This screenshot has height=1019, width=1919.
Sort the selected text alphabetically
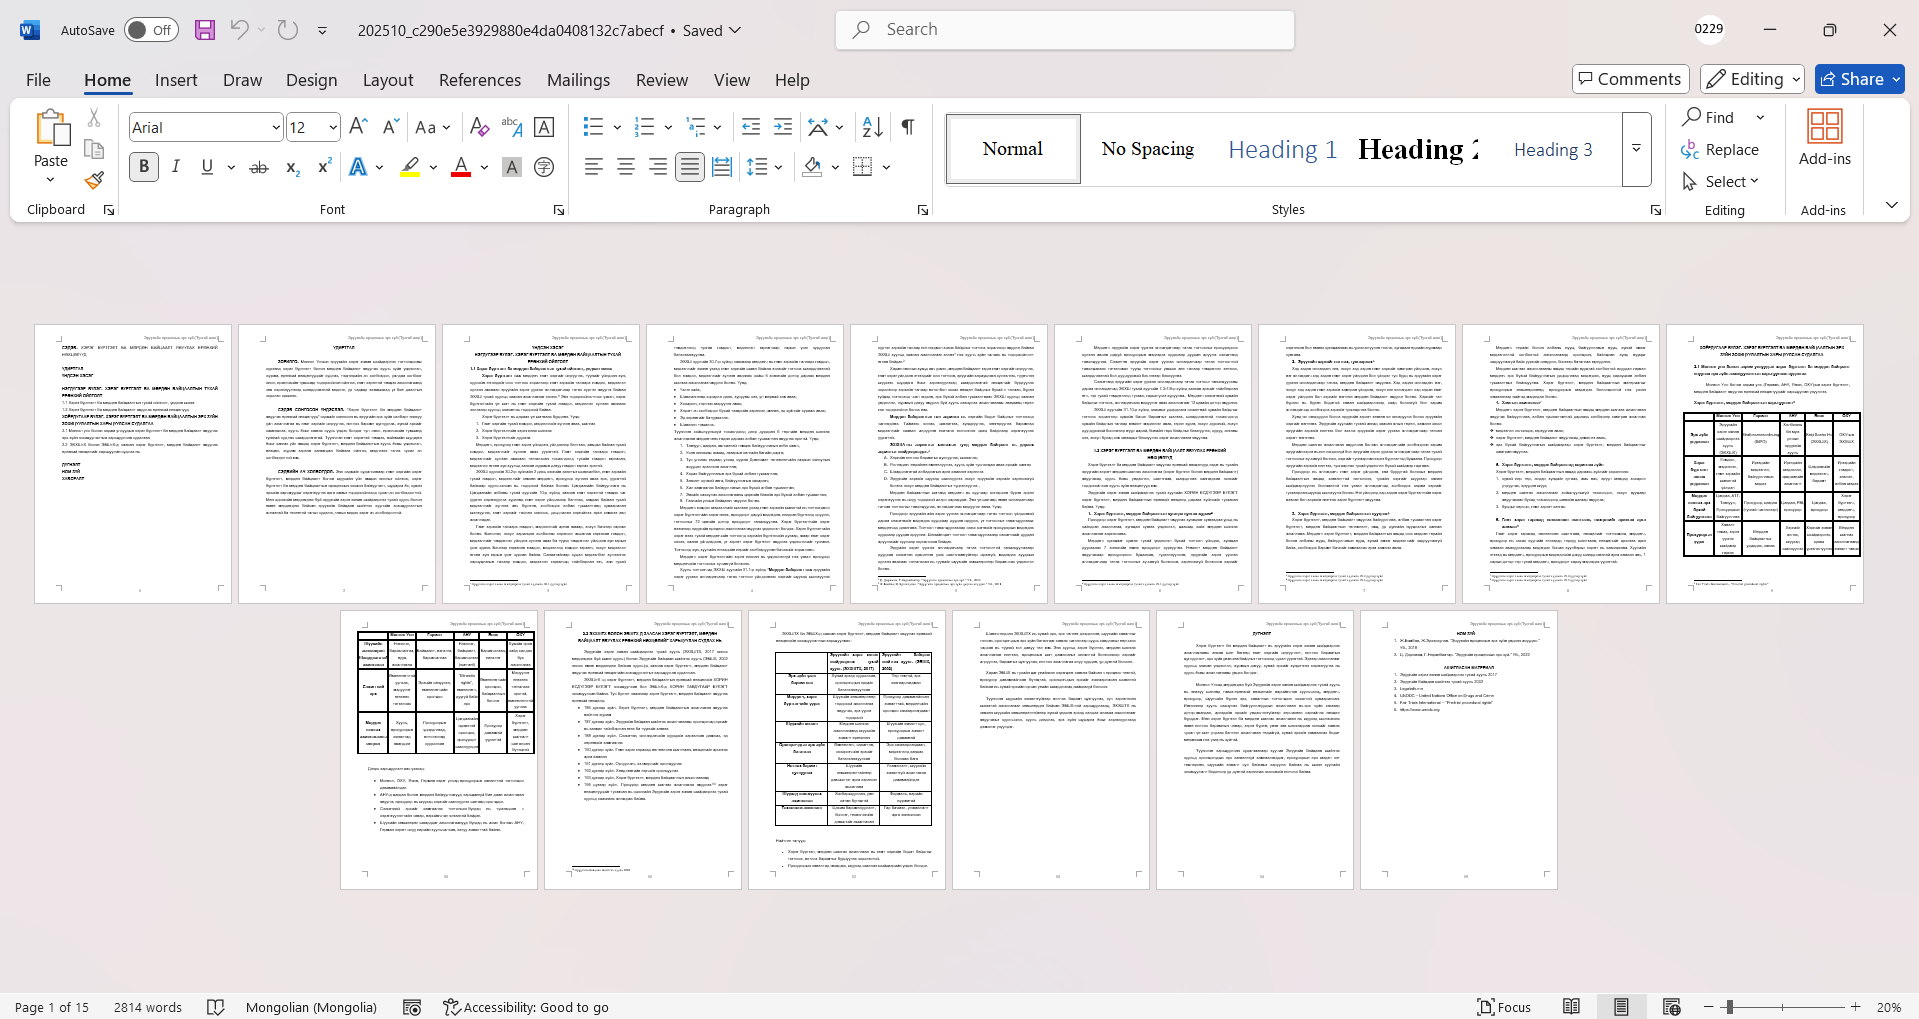[872, 127]
